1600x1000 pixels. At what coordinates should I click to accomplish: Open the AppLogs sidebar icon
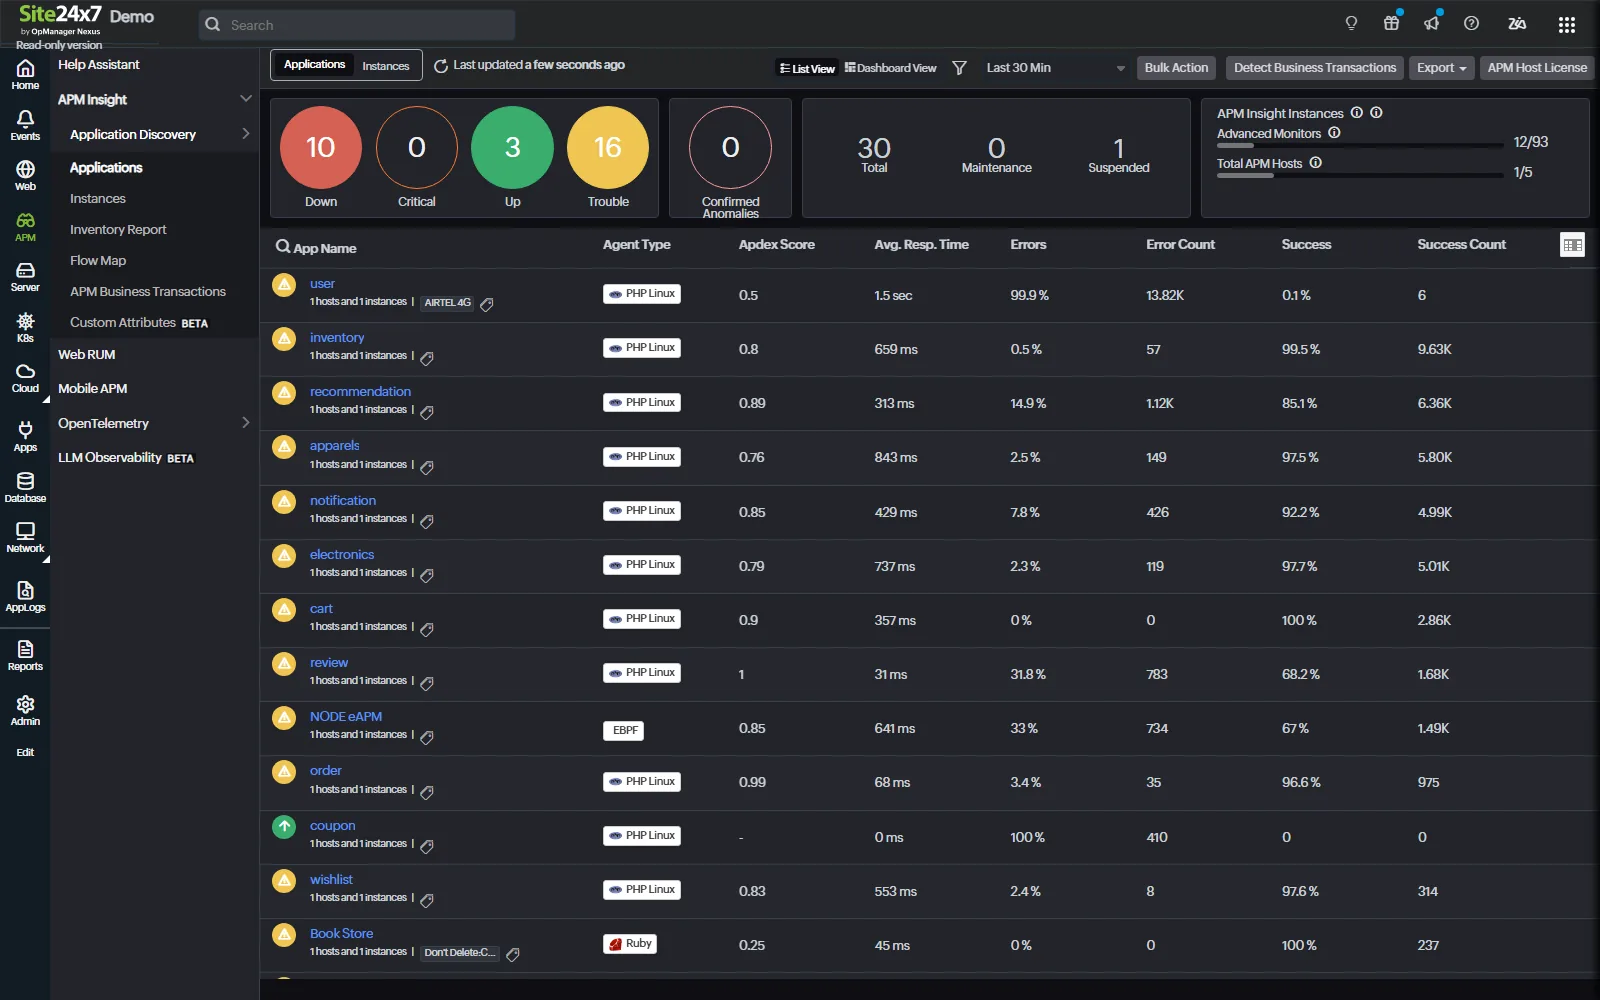point(25,597)
